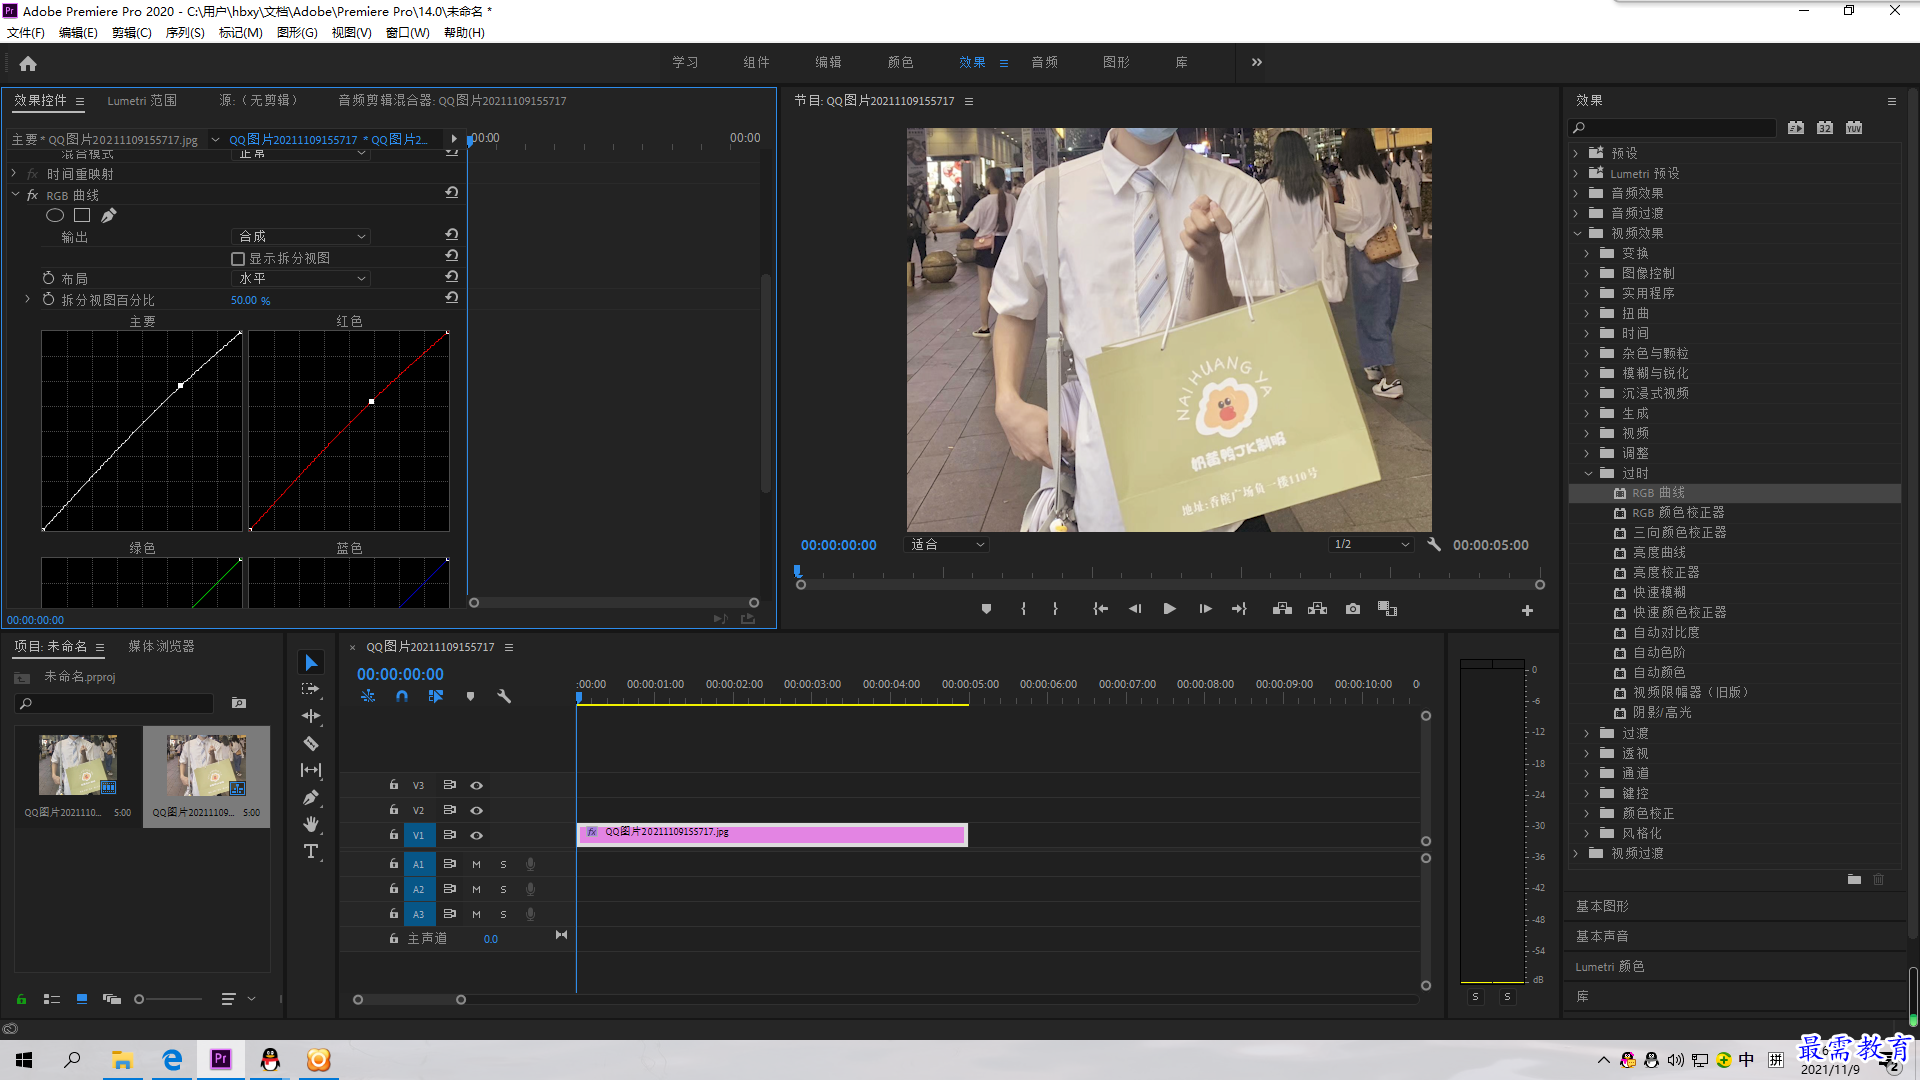Select the Pen tool in tools panel

(x=311, y=797)
